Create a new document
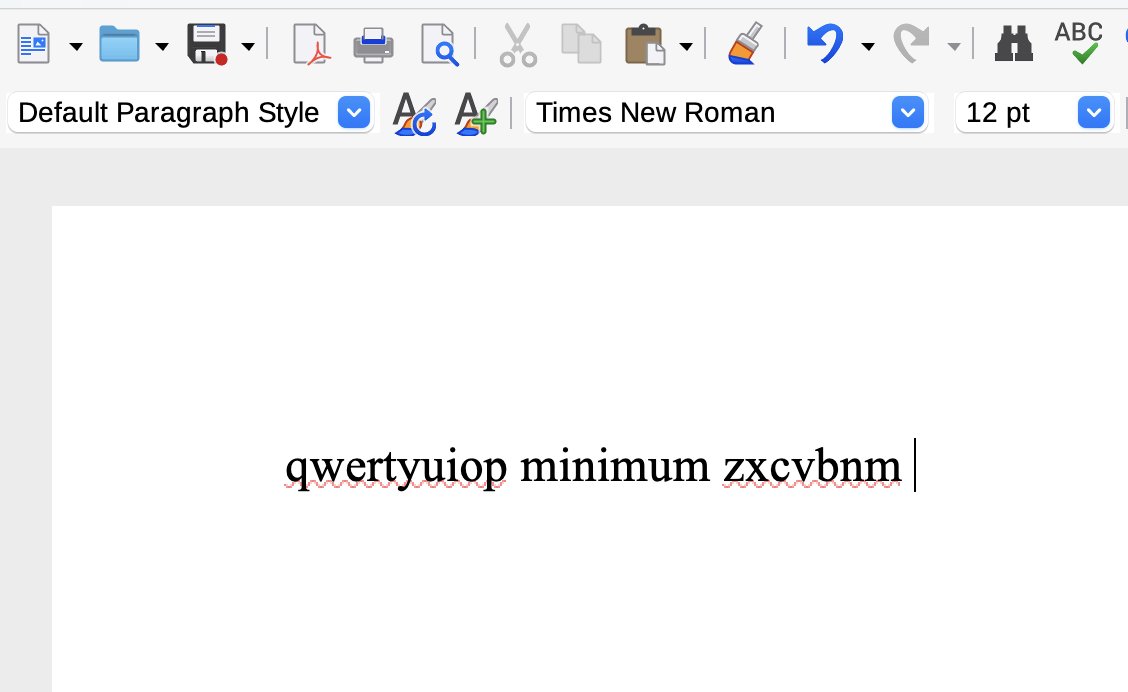Viewport: 1128px width, 692px height. [x=33, y=43]
